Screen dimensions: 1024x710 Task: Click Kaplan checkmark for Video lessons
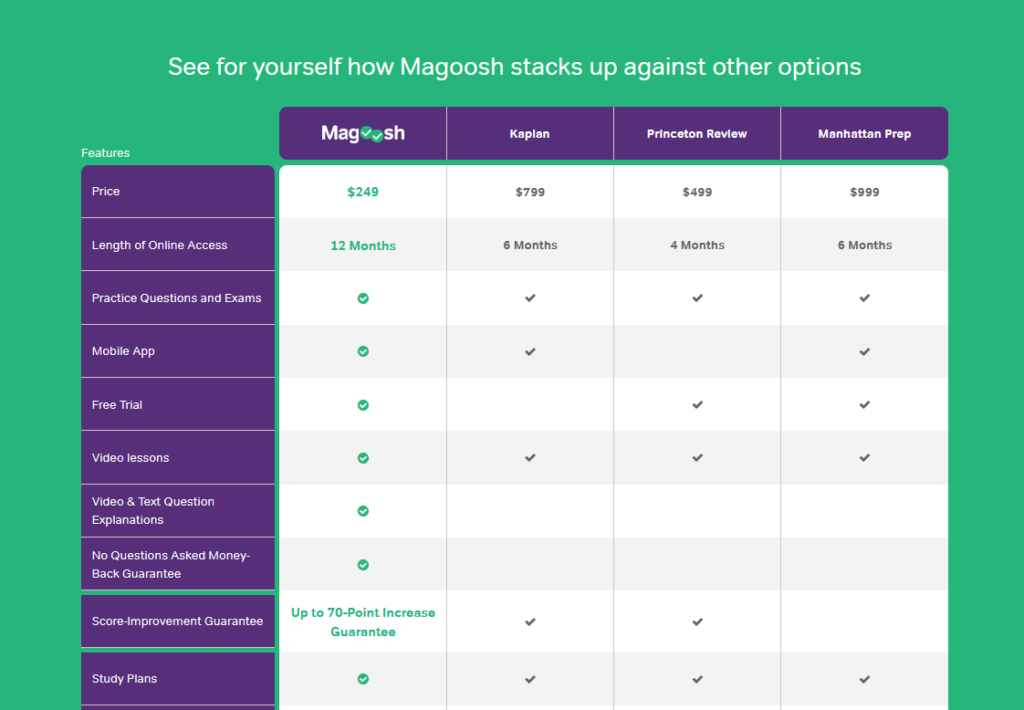tap(530, 458)
